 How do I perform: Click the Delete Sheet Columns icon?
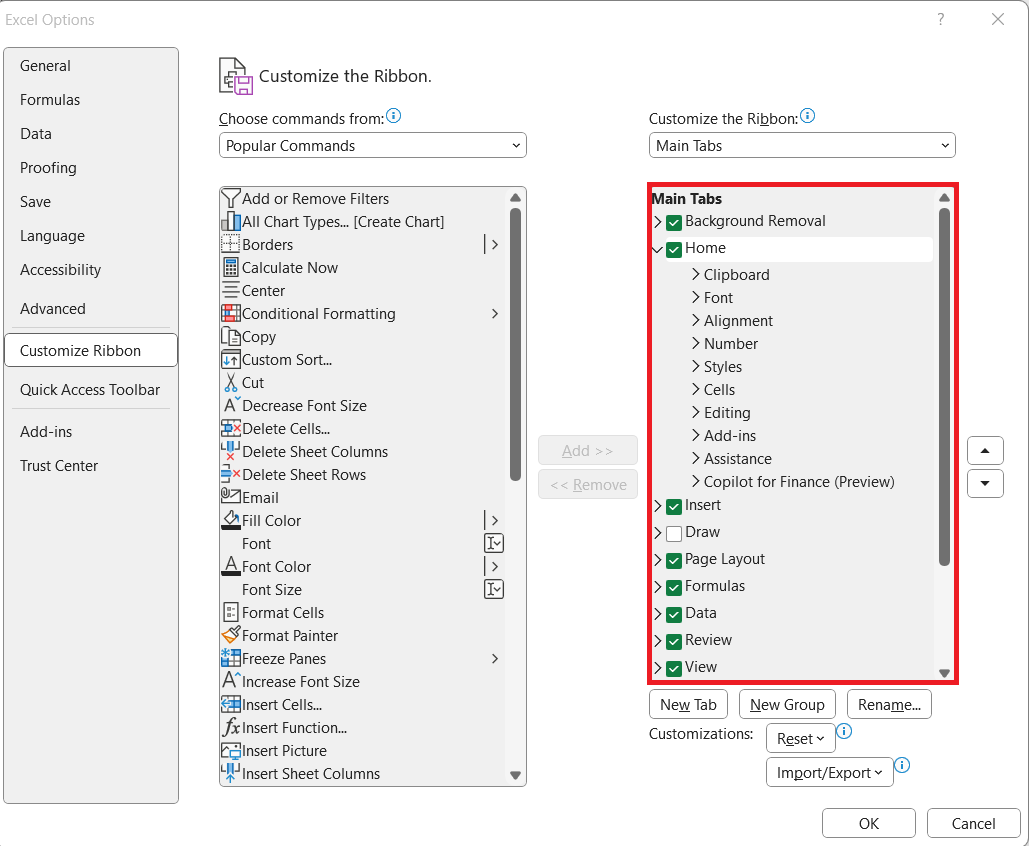tap(230, 451)
